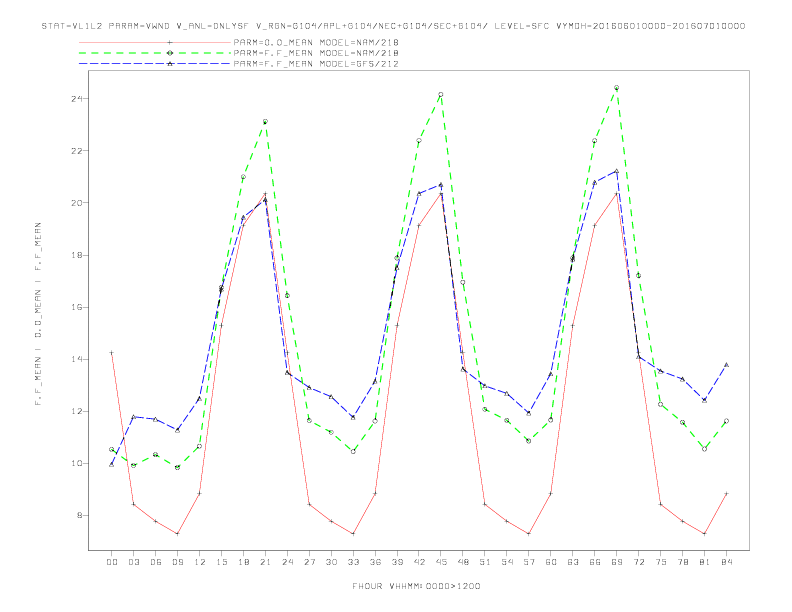Click the x-axis tick label 69

coord(617,562)
